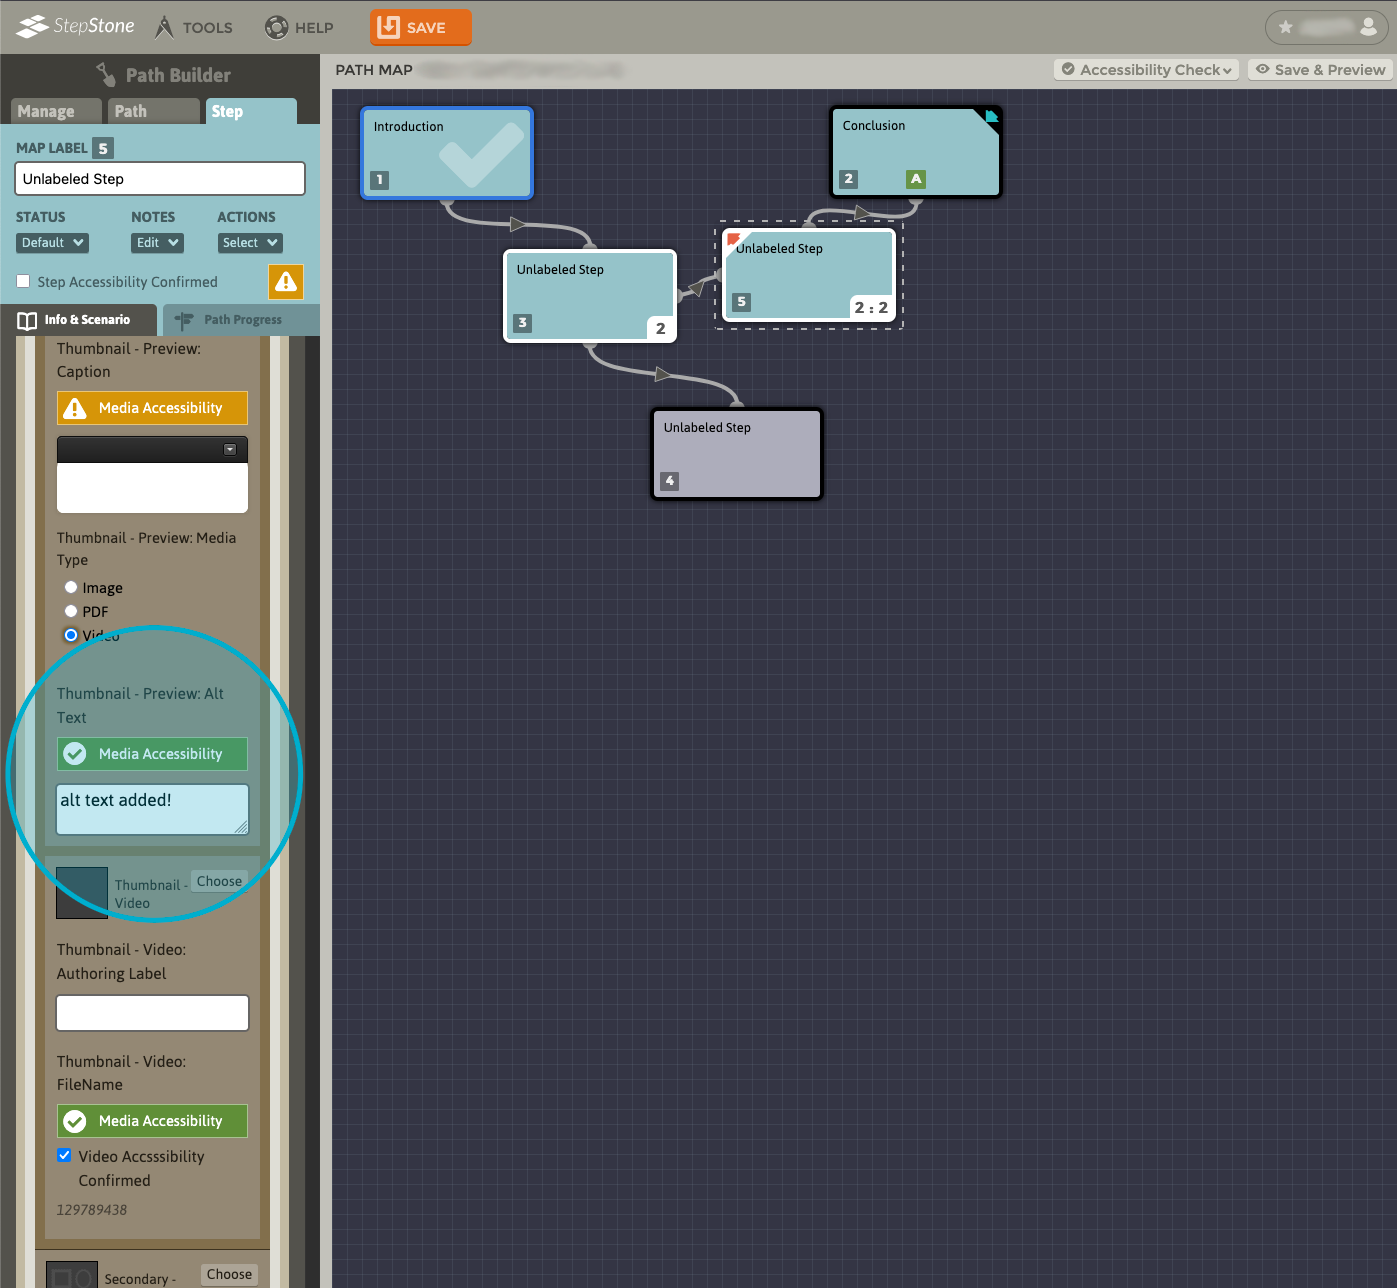Click the yellow step accessibility warning icon
The height and width of the screenshot is (1288, 1397).
(x=286, y=282)
